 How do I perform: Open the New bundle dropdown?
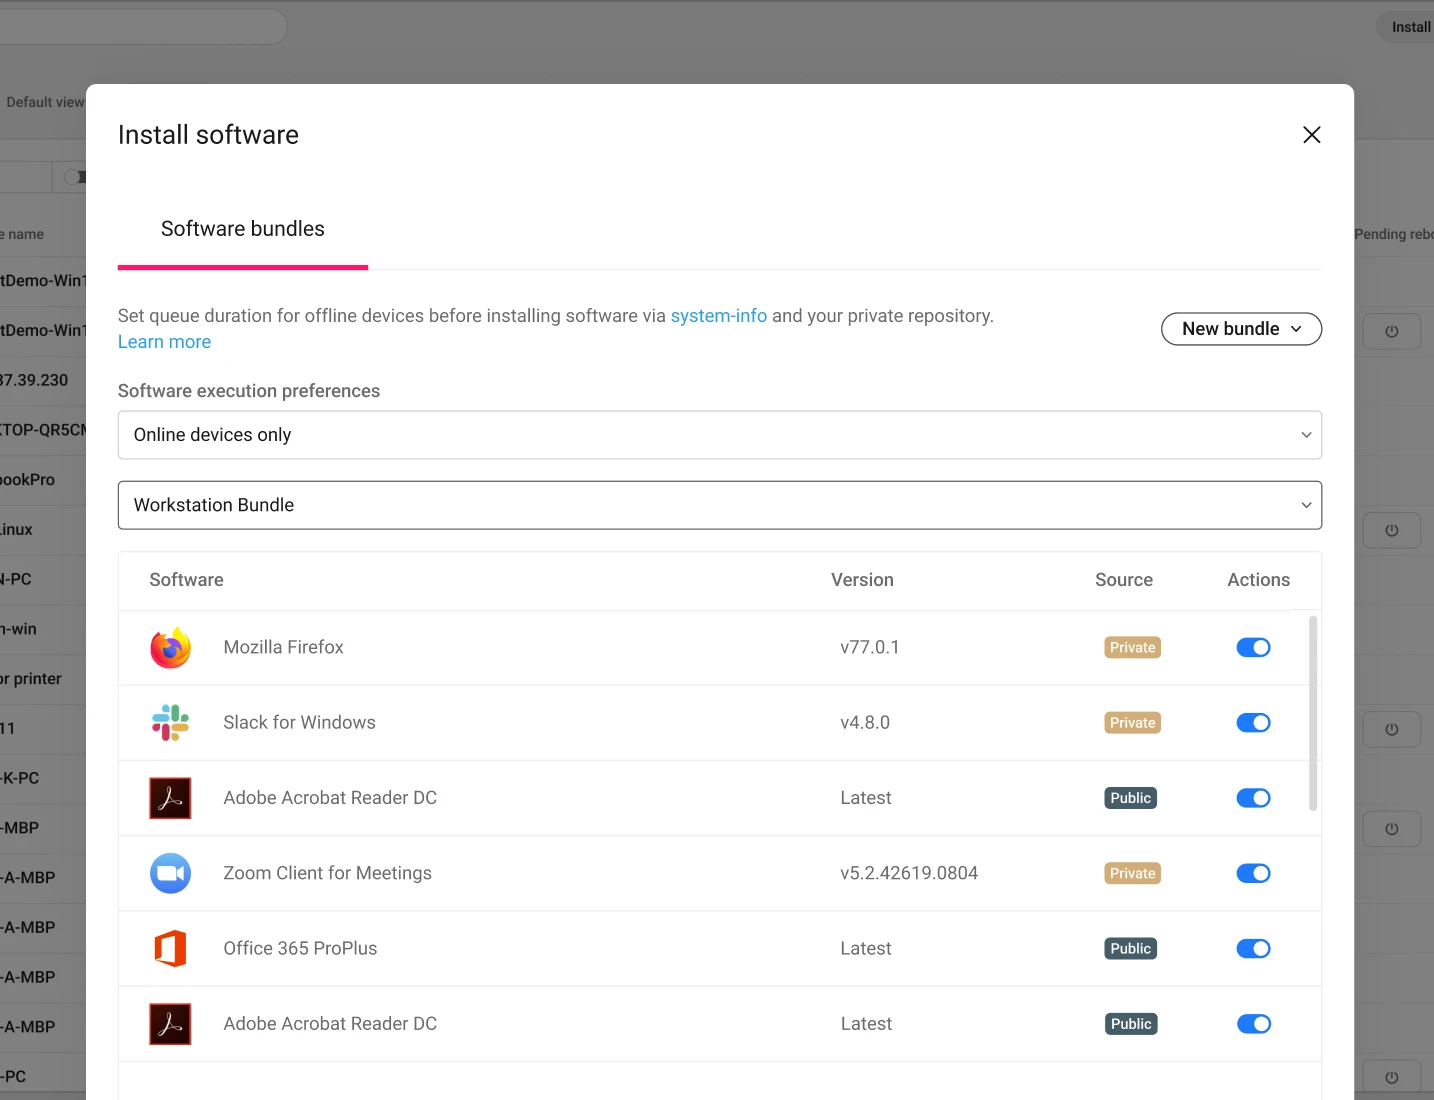(1241, 329)
